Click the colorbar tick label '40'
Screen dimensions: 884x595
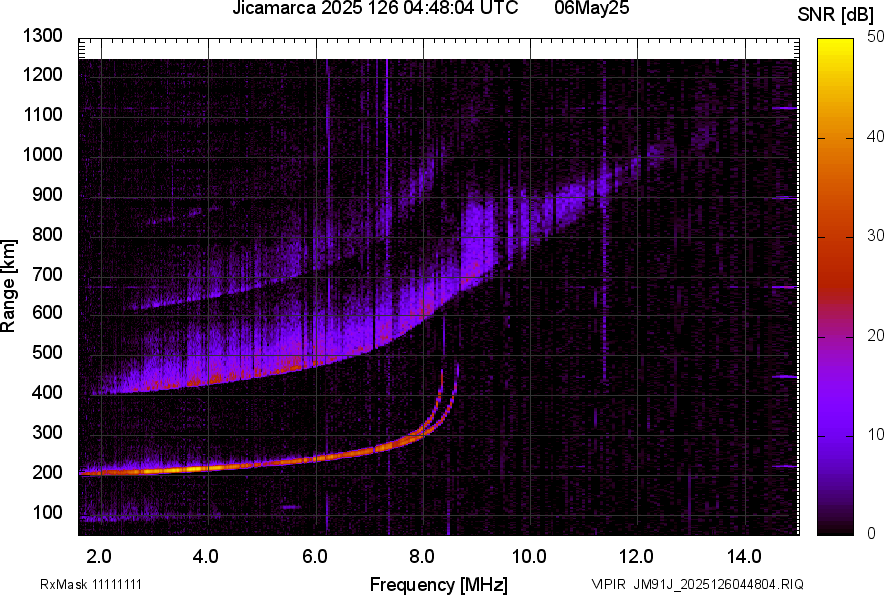[875, 136]
